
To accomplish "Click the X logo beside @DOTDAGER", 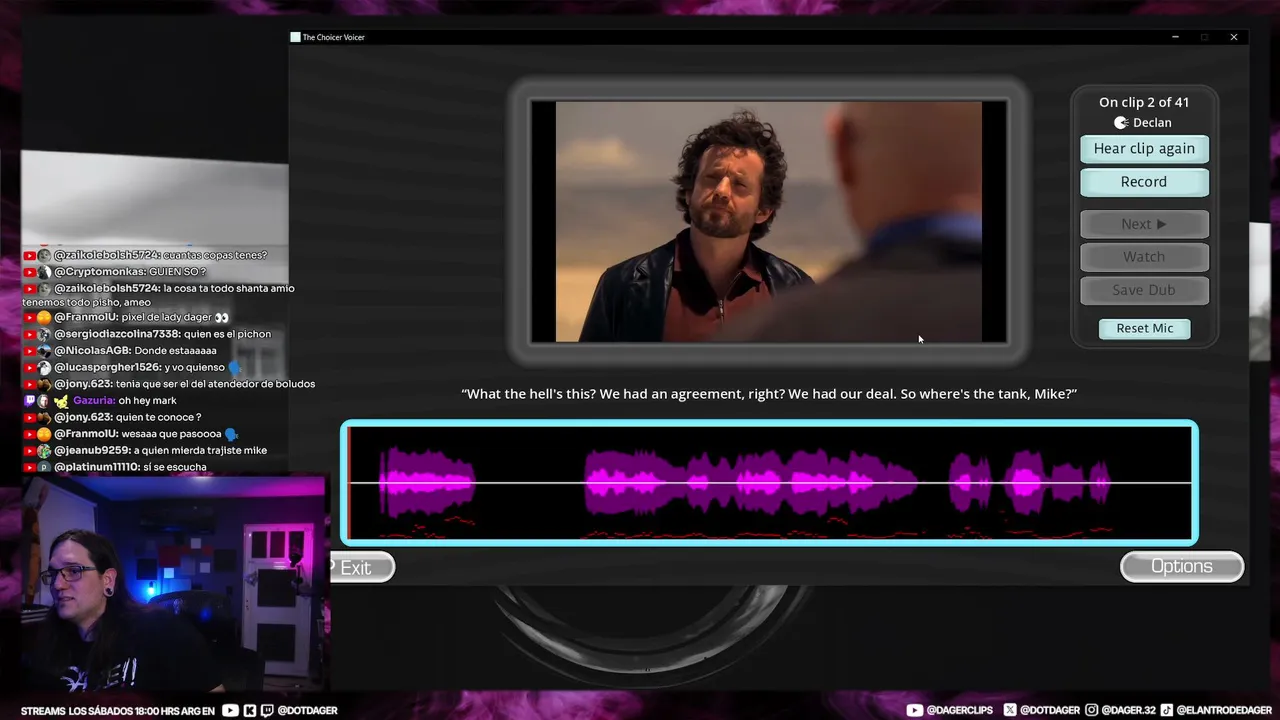I will point(1010,710).
